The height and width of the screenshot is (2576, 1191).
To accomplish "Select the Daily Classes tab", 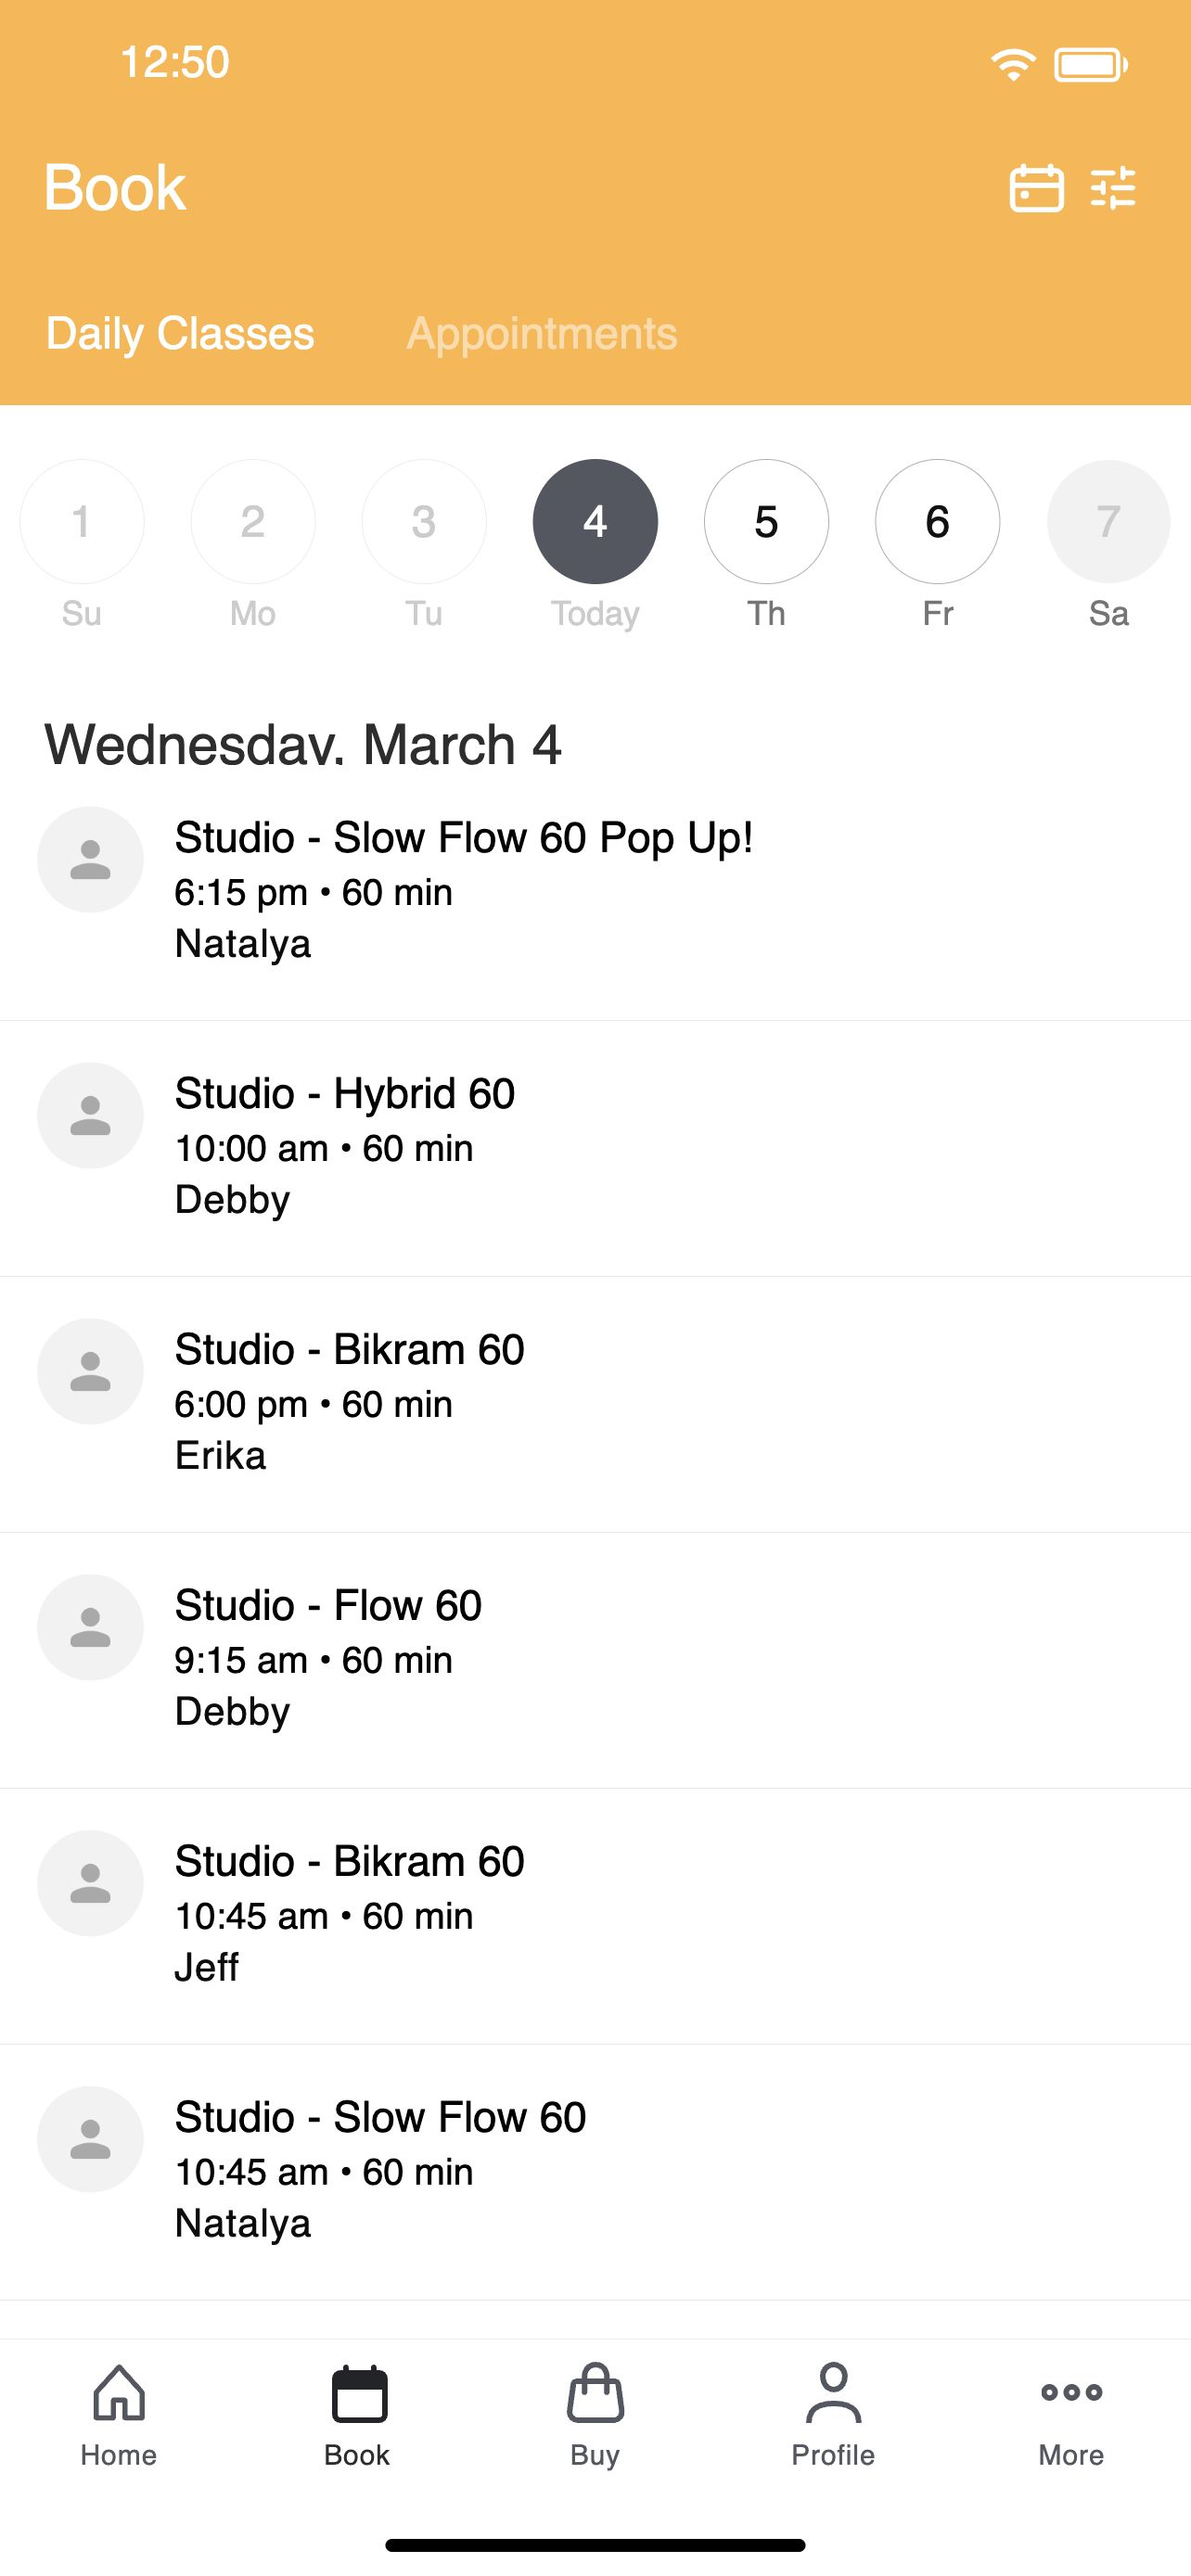I will 180,333.
